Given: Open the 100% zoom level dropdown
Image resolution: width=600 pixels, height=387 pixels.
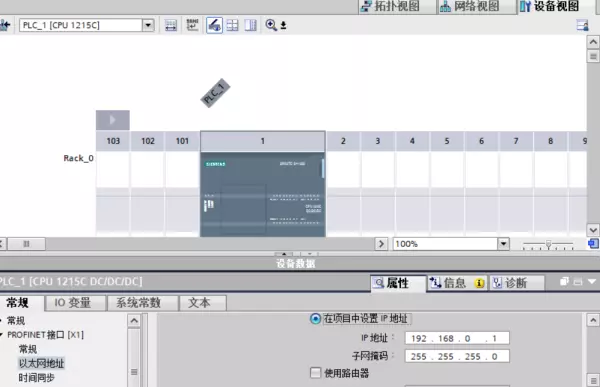Looking at the screenshot, I should pyautogui.click(x=504, y=244).
